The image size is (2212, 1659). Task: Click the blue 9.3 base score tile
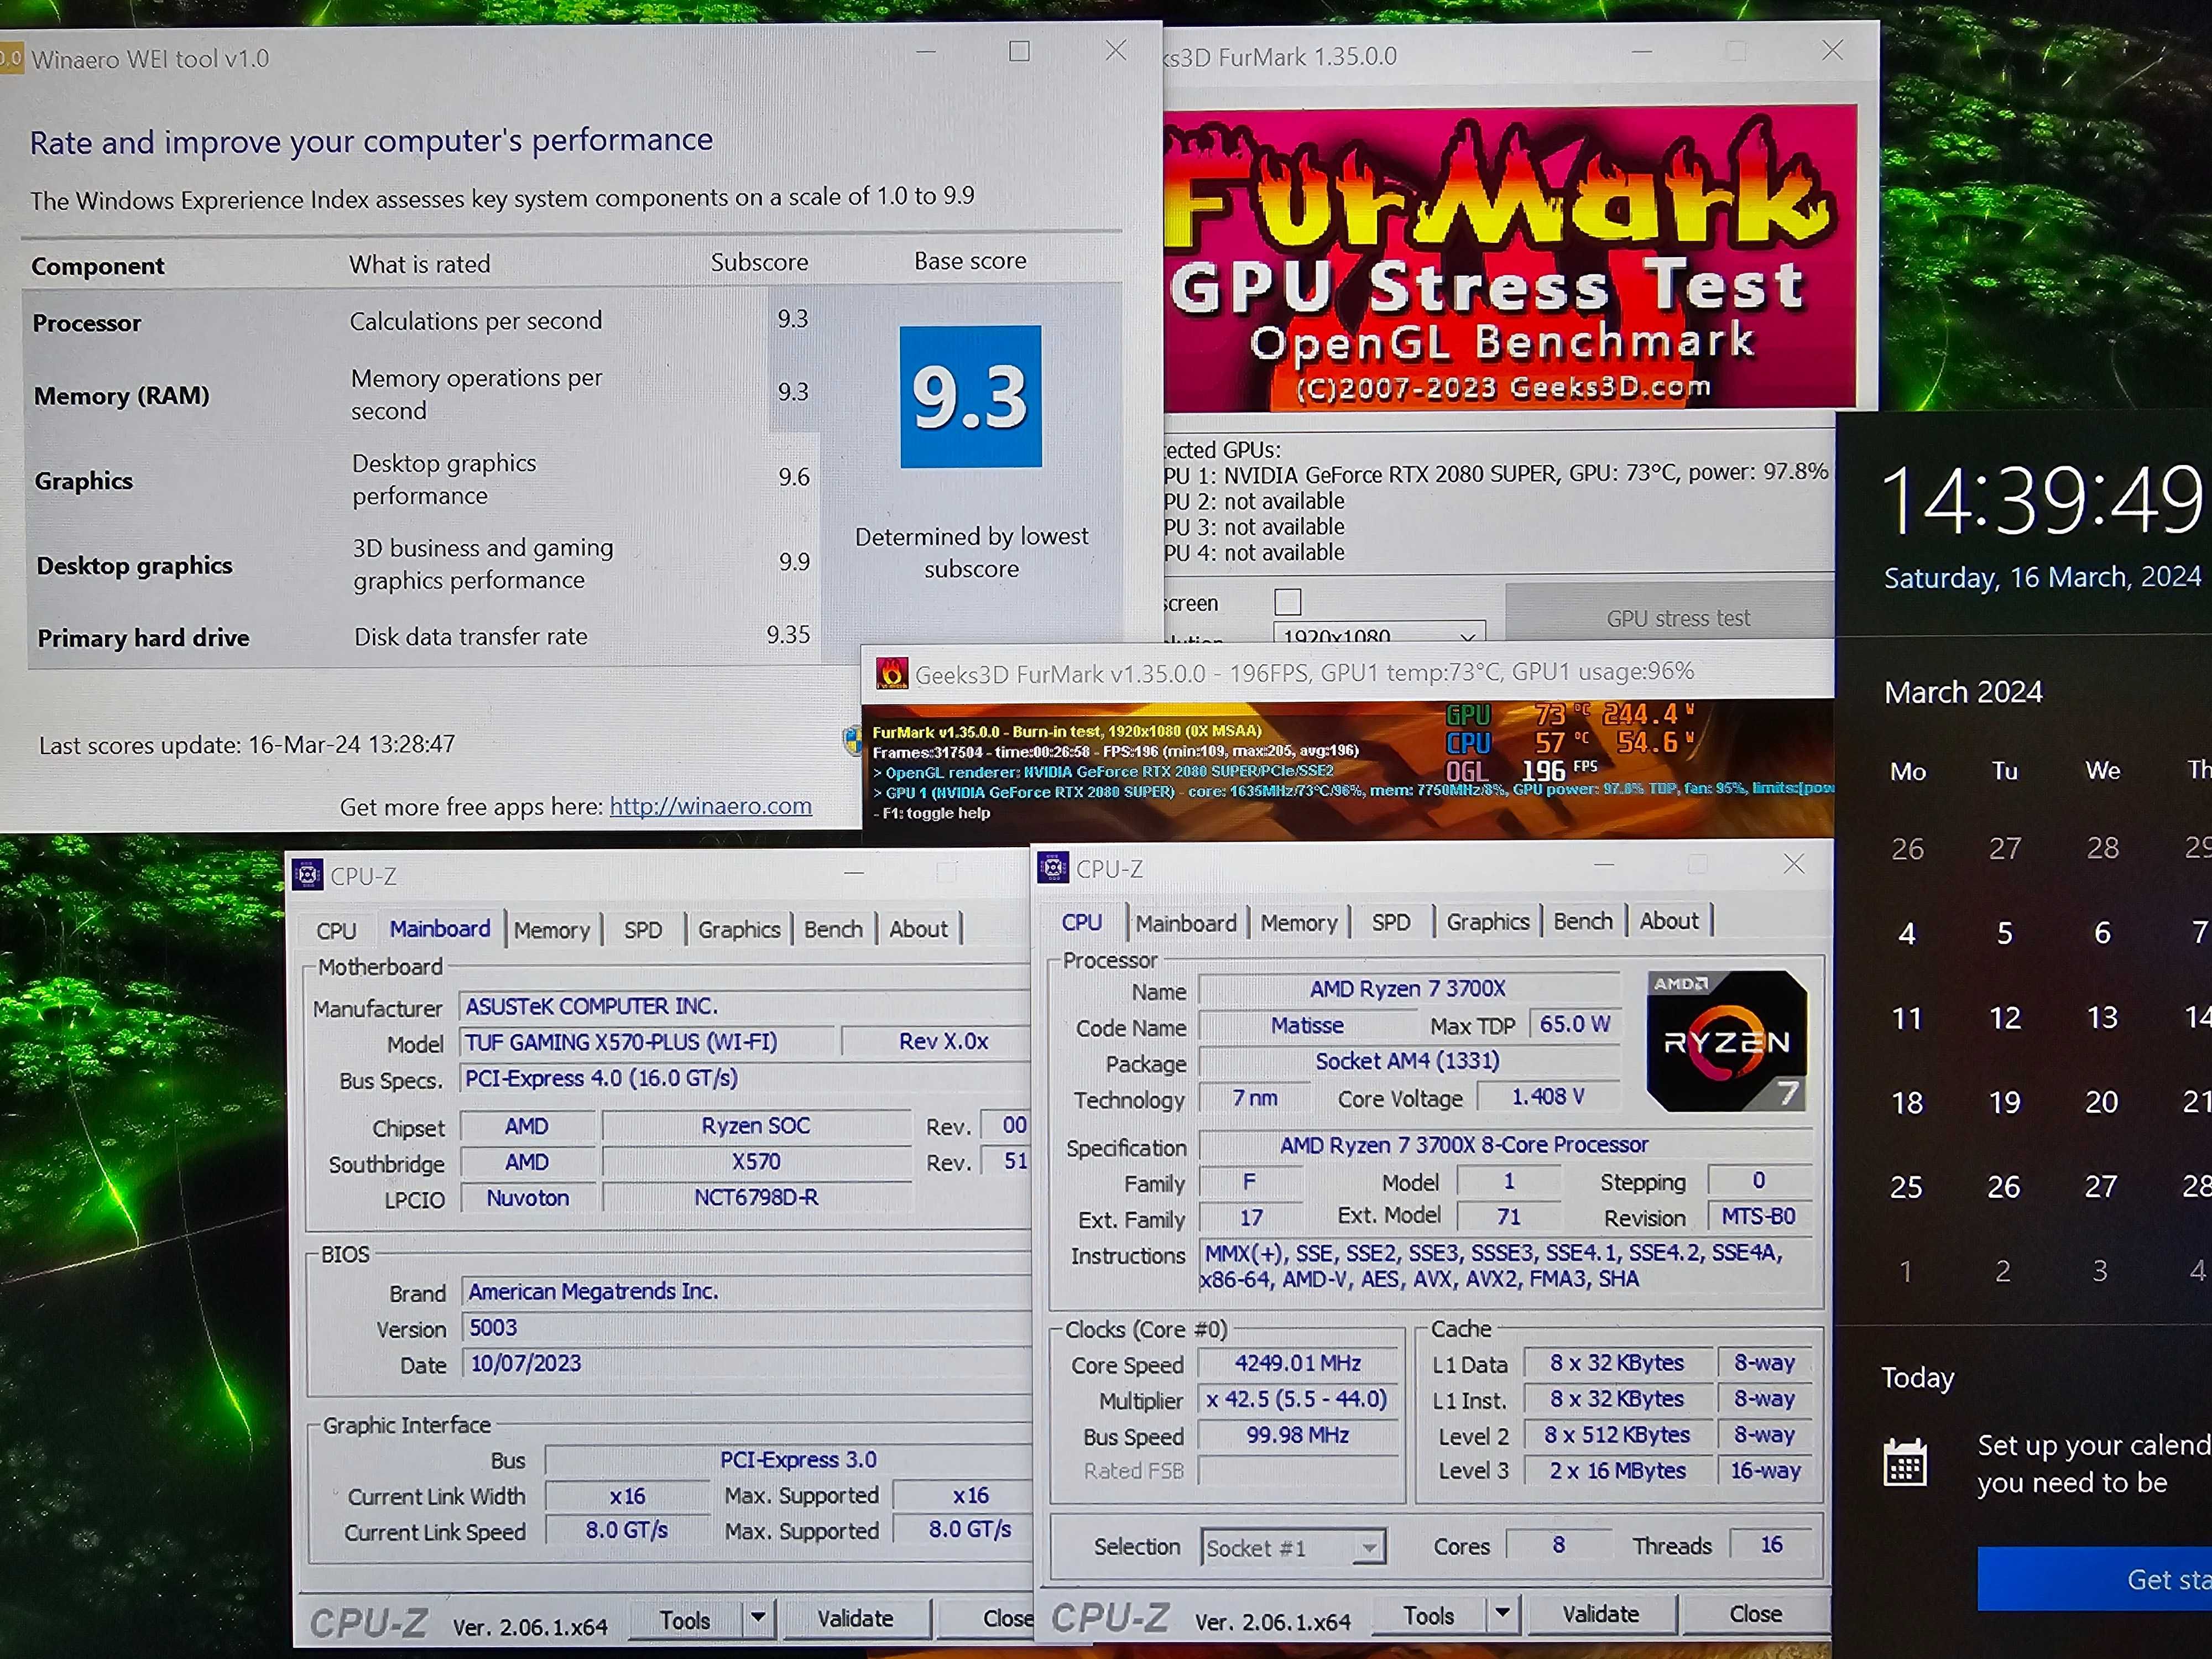pos(970,397)
